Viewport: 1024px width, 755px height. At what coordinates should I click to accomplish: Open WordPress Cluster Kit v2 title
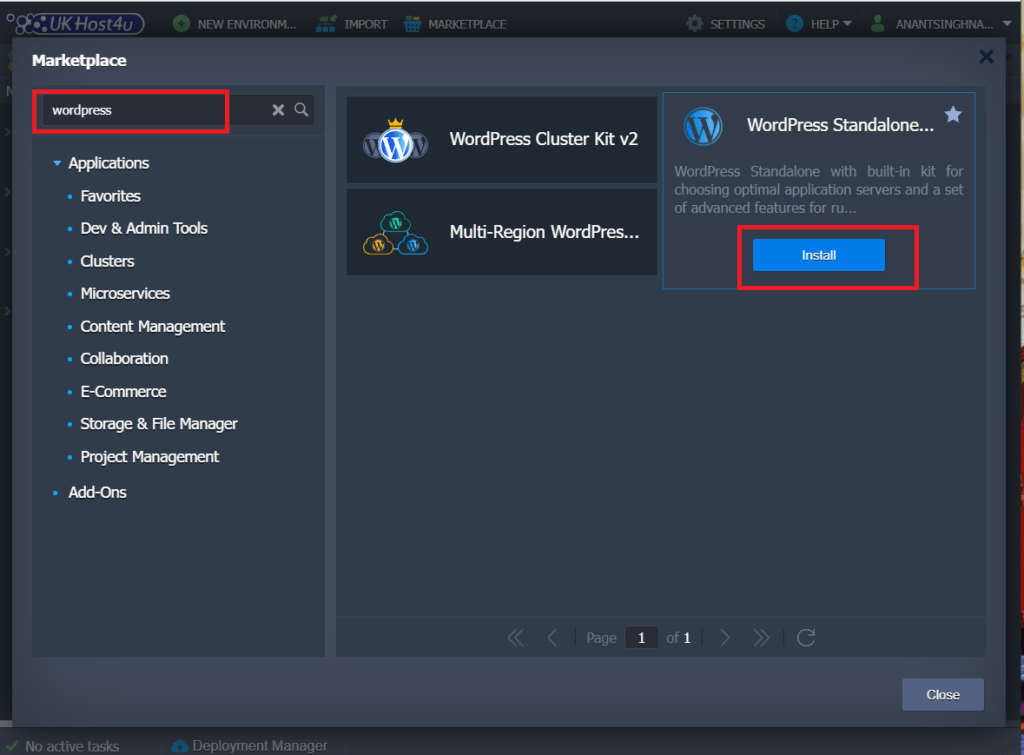[x=543, y=139]
